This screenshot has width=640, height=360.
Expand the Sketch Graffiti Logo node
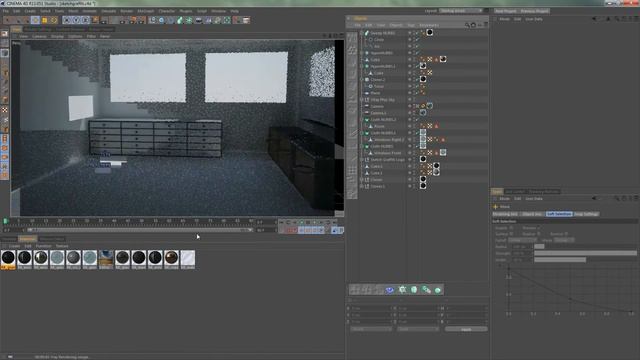tap(362, 159)
